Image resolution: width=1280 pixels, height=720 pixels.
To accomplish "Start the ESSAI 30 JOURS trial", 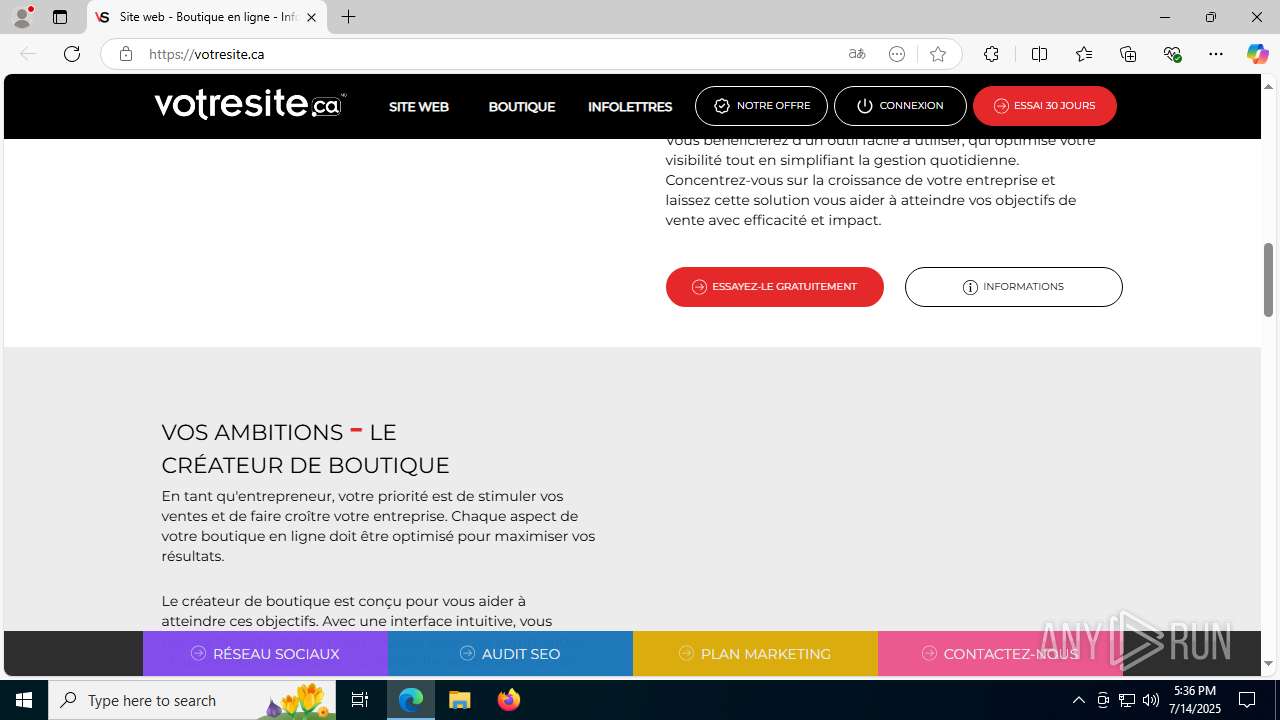I will click(x=1045, y=106).
